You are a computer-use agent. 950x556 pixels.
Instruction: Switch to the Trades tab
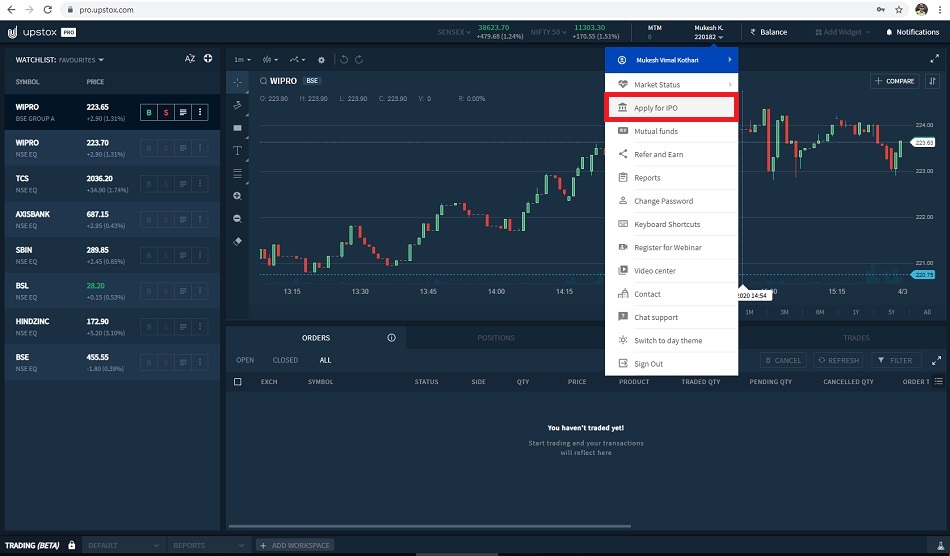[856, 338]
